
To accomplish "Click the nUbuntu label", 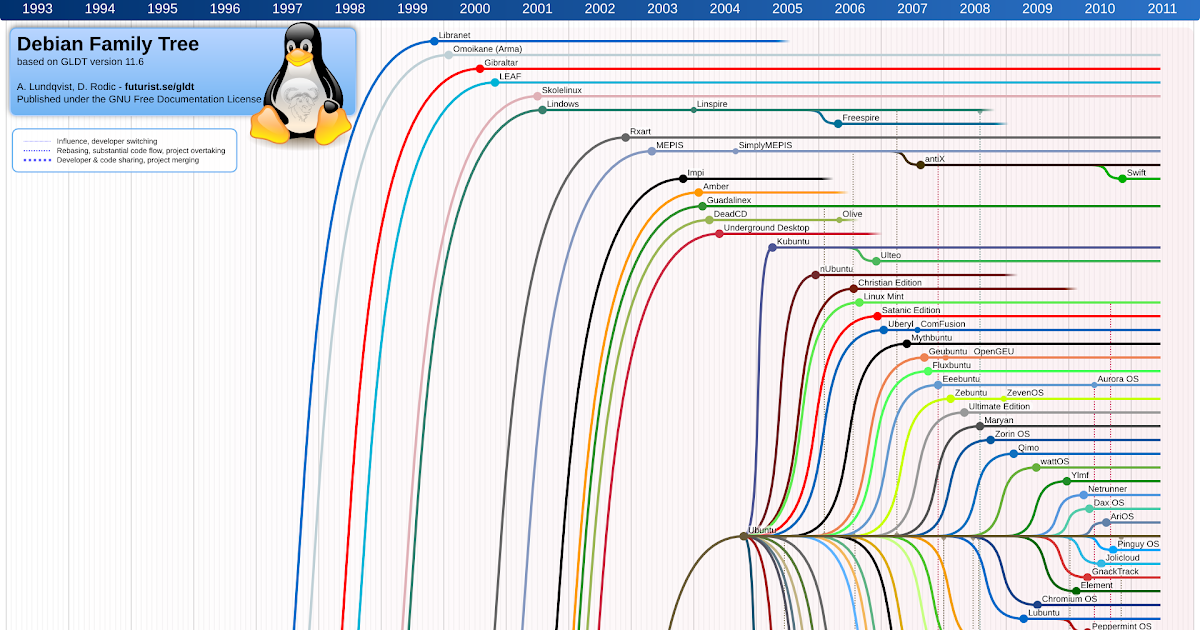I will 837,269.
